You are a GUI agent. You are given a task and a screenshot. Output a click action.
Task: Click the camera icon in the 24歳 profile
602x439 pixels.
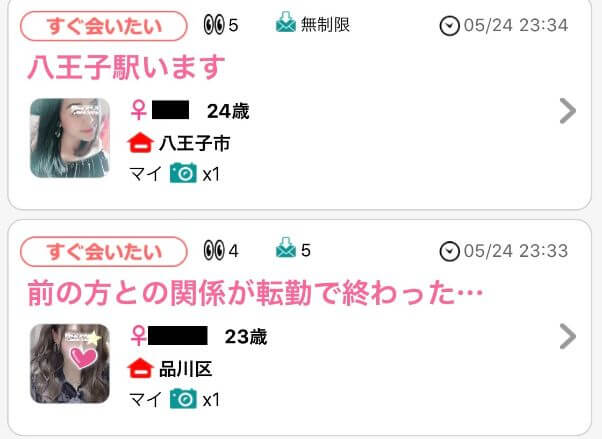point(183,173)
